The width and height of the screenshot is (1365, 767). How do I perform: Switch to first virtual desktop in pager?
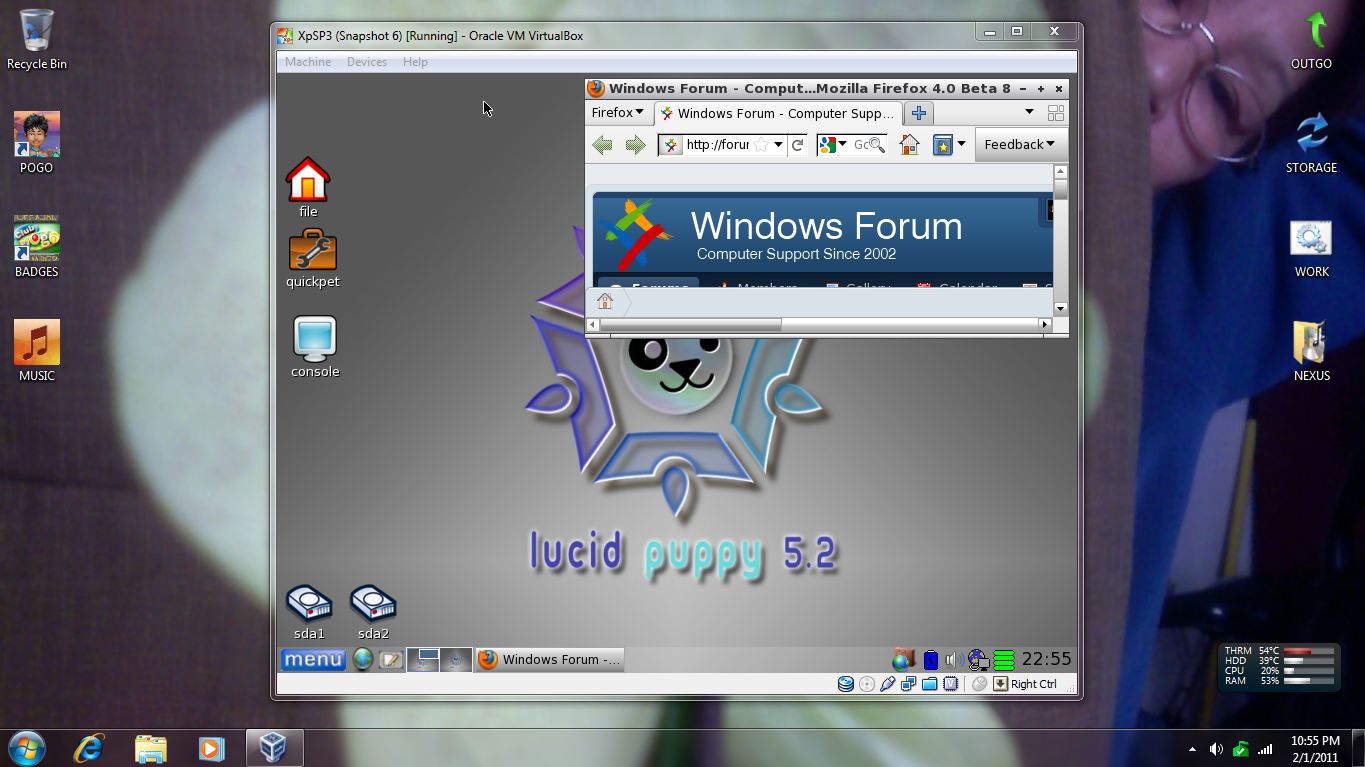click(x=423, y=659)
